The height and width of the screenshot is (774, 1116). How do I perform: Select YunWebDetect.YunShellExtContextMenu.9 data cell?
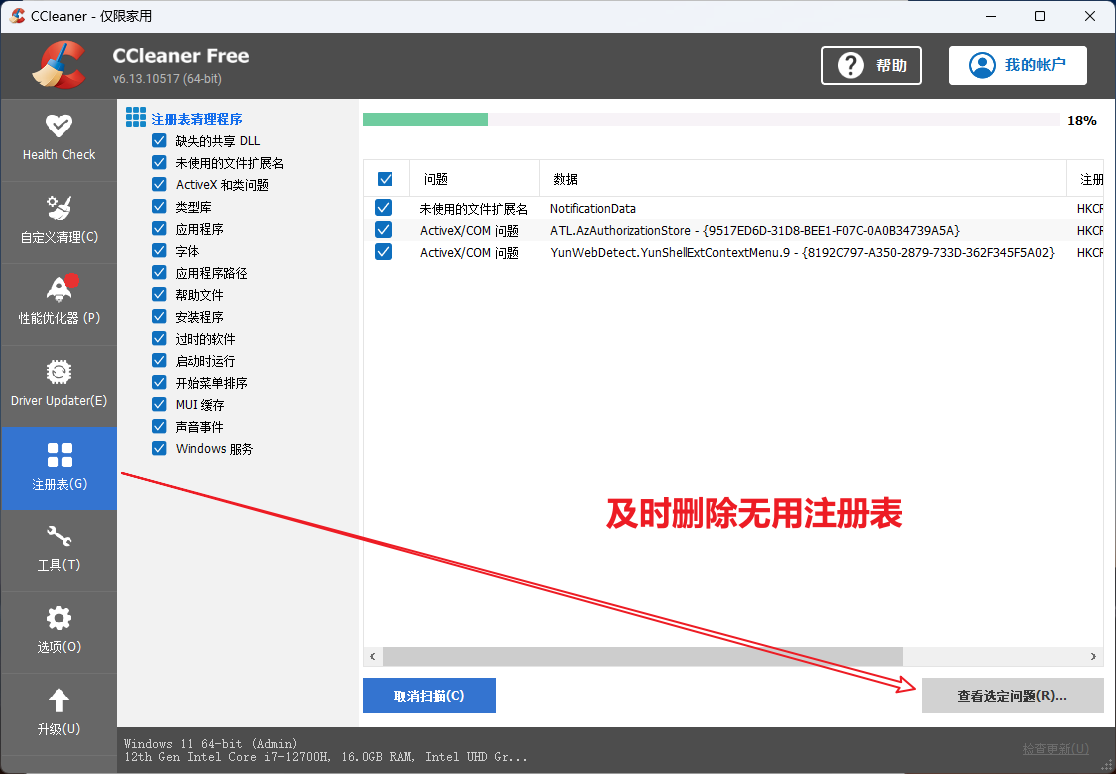pyautogui.click(x=803, y=253)
